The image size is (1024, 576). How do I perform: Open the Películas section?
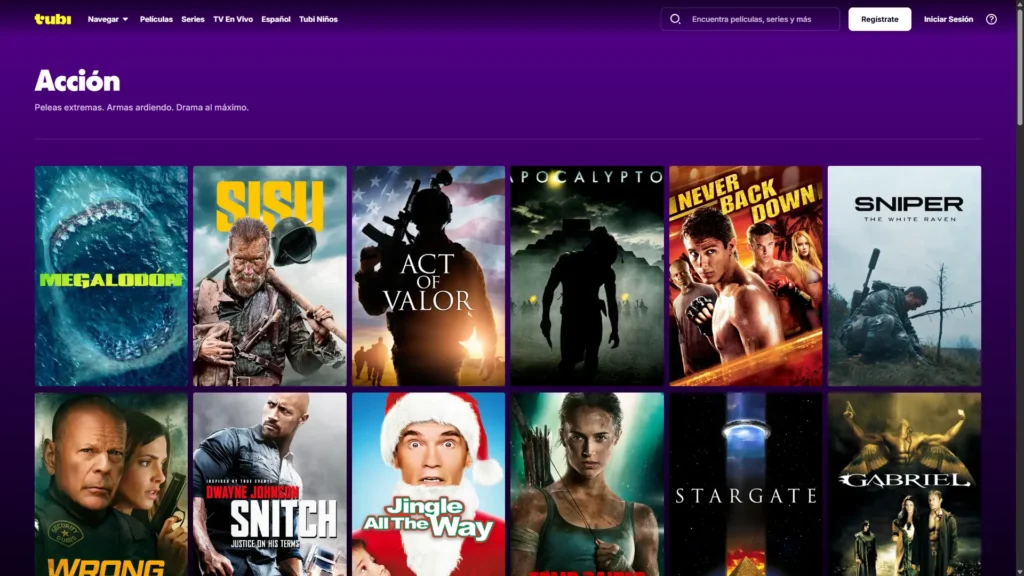tap(156, 19)
